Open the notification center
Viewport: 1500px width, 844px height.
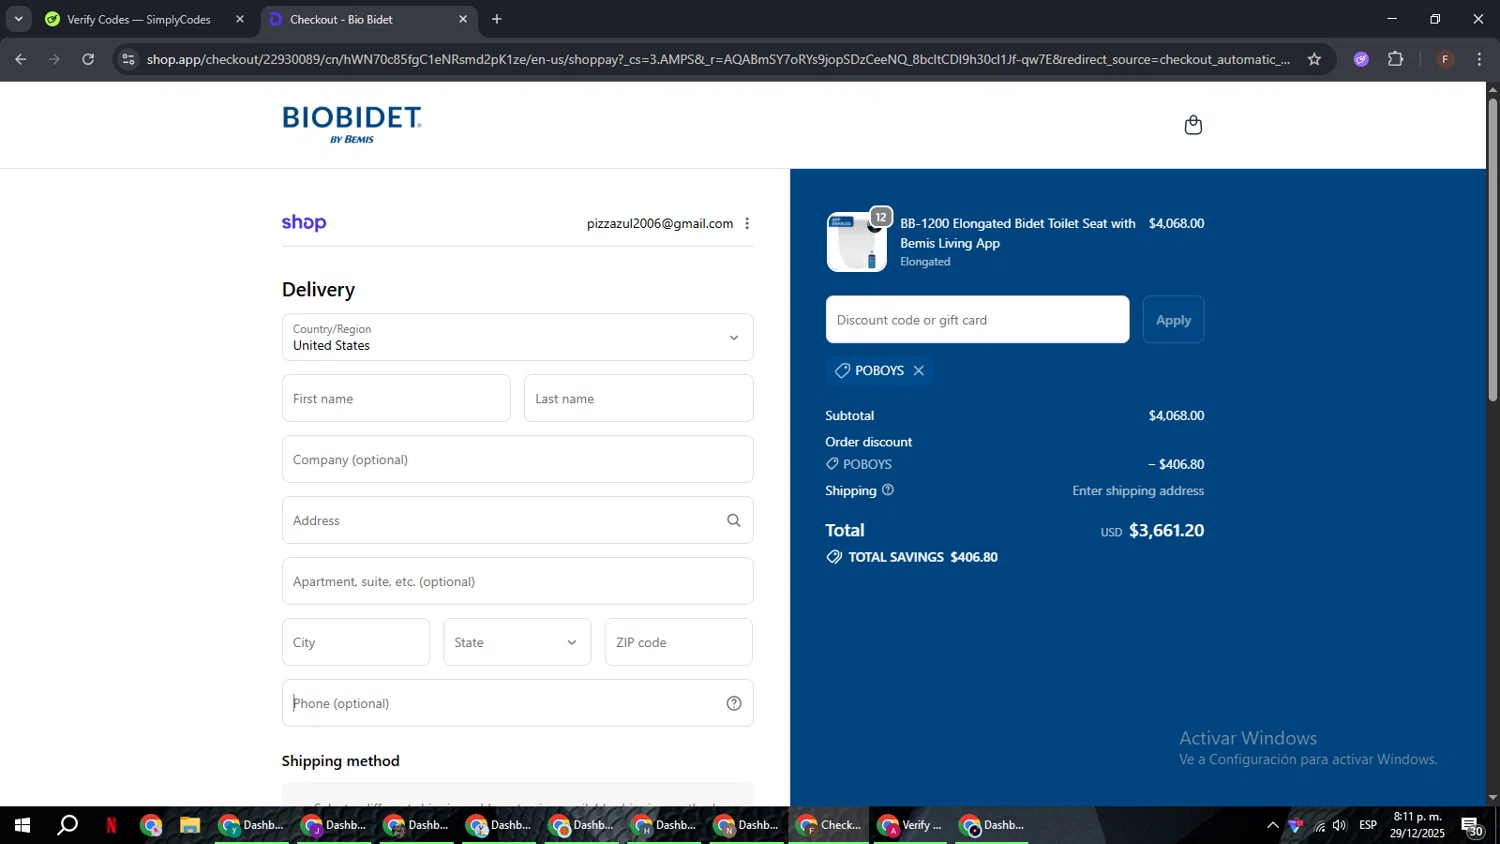(x=1473, y=825)
